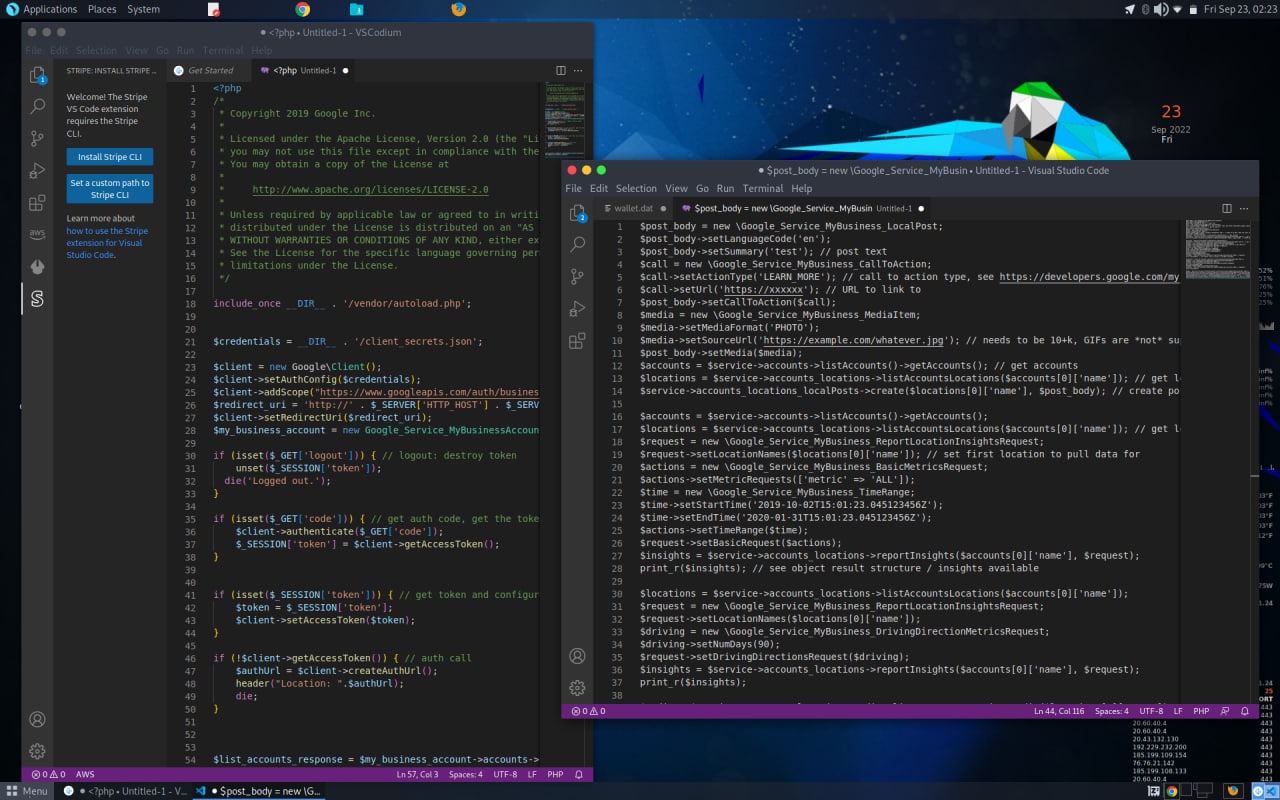Viewport: 1280px width, 800px height.
Task: Open Search in the Visual Studio Code window
Action: click(577, 244)
